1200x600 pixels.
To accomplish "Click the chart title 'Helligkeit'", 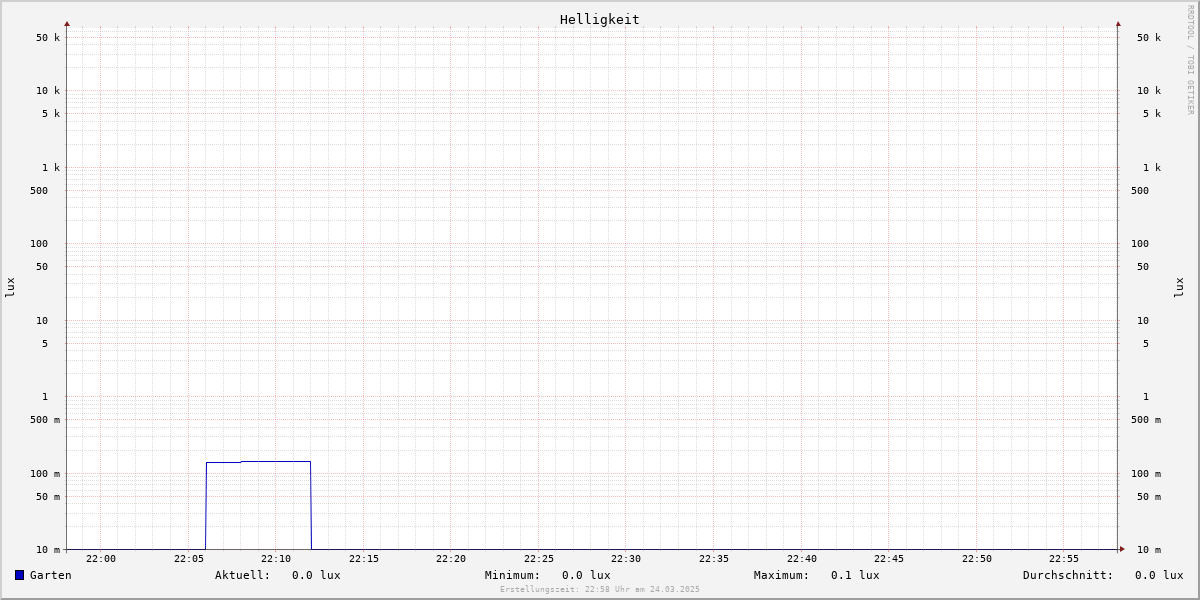I will pyautogui.click(x=600, y=19).
